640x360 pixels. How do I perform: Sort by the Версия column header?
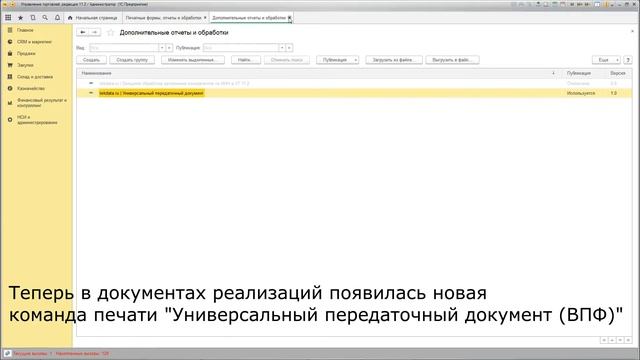(618, 73)
